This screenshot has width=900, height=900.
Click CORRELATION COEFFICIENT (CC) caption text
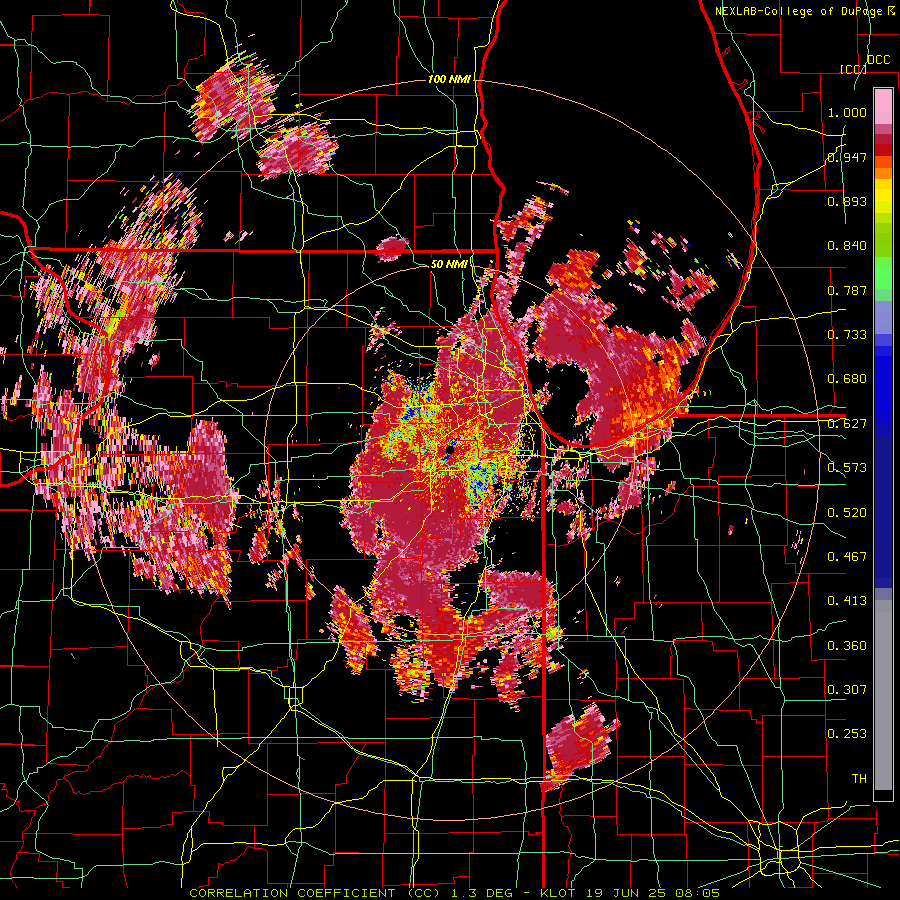(315, 893)
